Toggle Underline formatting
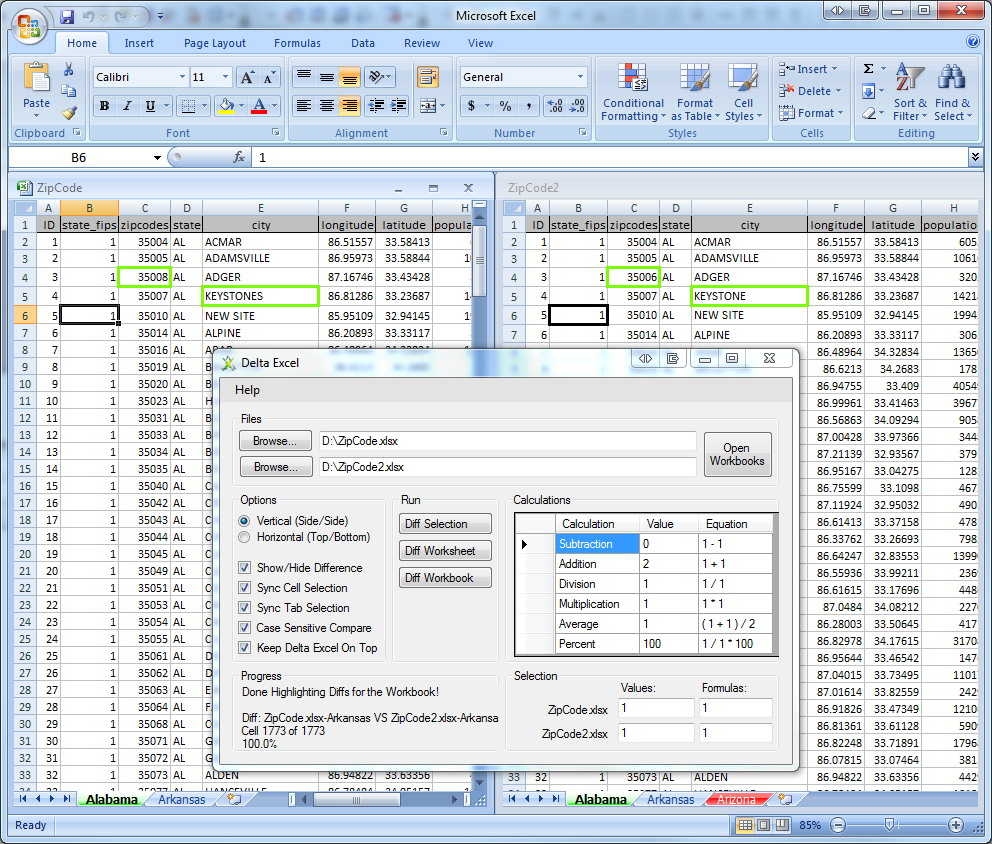The image size is (992, 844). pyautogui.click(x=150, y=106)
